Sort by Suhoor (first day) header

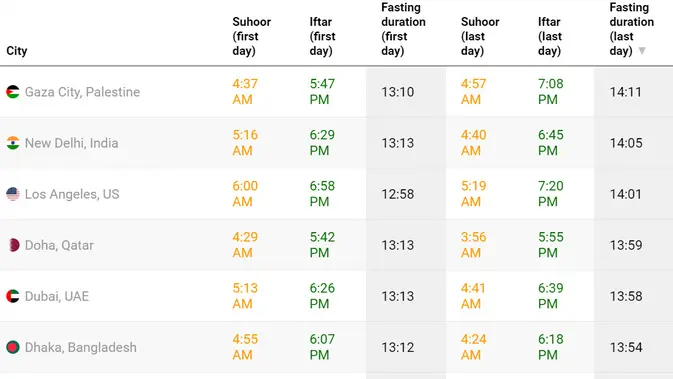click(x=252, y=36)
